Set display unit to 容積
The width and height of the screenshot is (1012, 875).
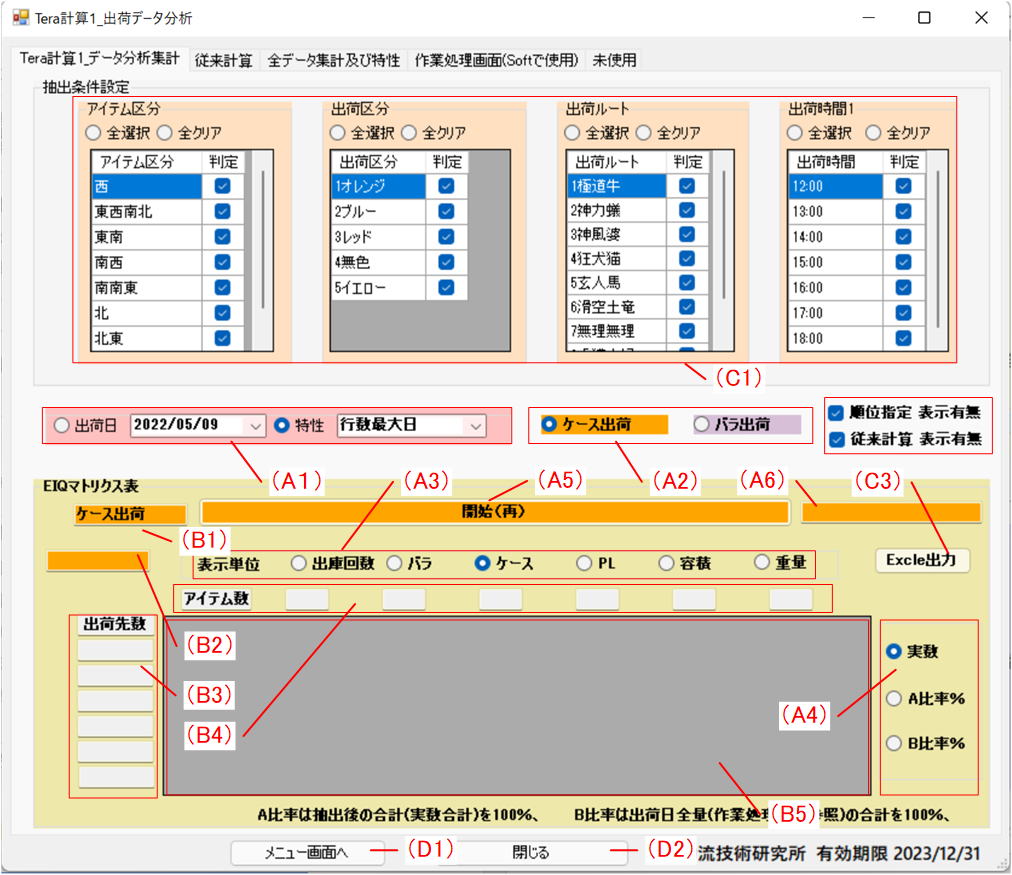(x=666, y=563)
